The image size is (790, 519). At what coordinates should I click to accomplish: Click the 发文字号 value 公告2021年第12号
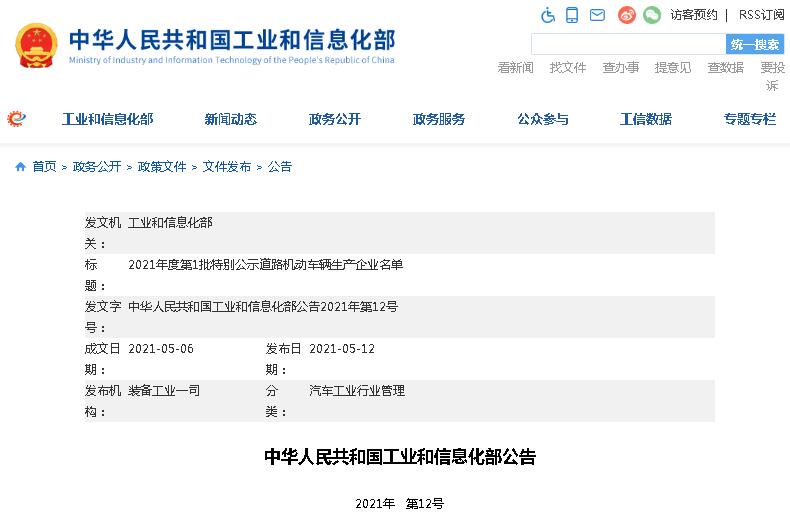coord(263,306)
